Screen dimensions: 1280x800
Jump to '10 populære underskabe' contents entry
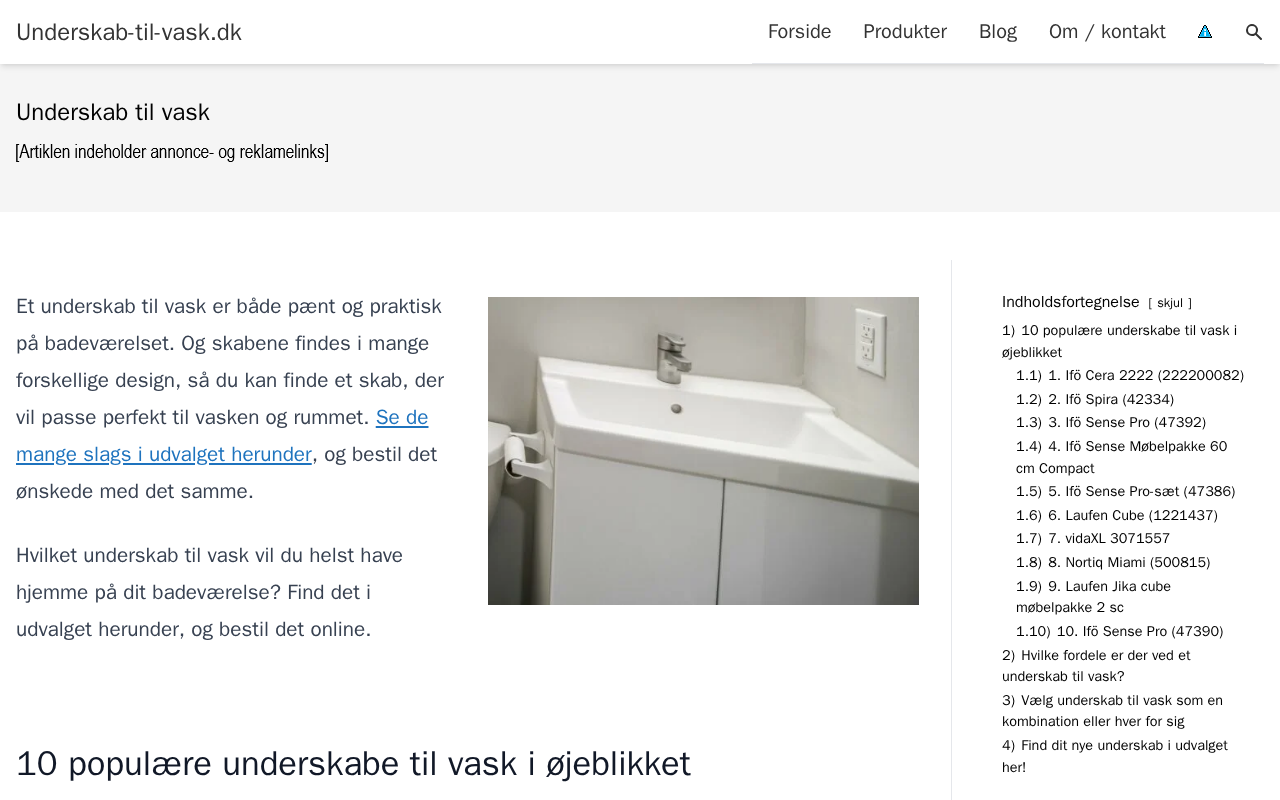click(x=1119, y=341)
